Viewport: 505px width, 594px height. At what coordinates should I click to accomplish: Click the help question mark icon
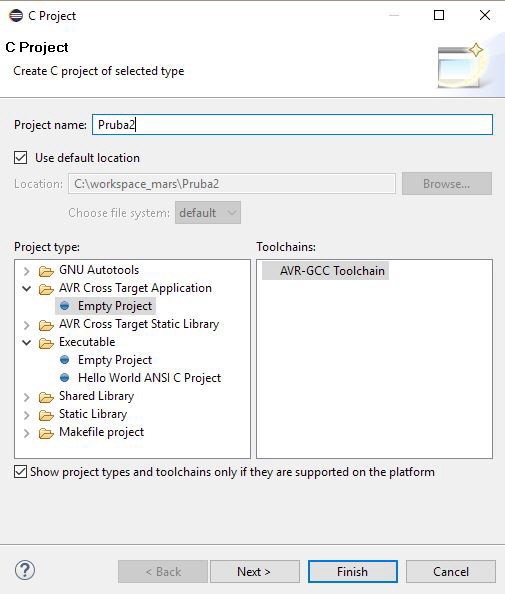click(25, 570)
